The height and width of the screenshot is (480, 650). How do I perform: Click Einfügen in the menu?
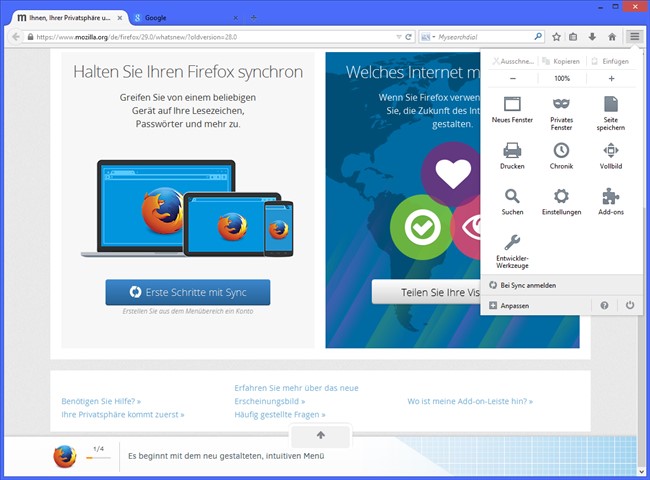[610, 61]
